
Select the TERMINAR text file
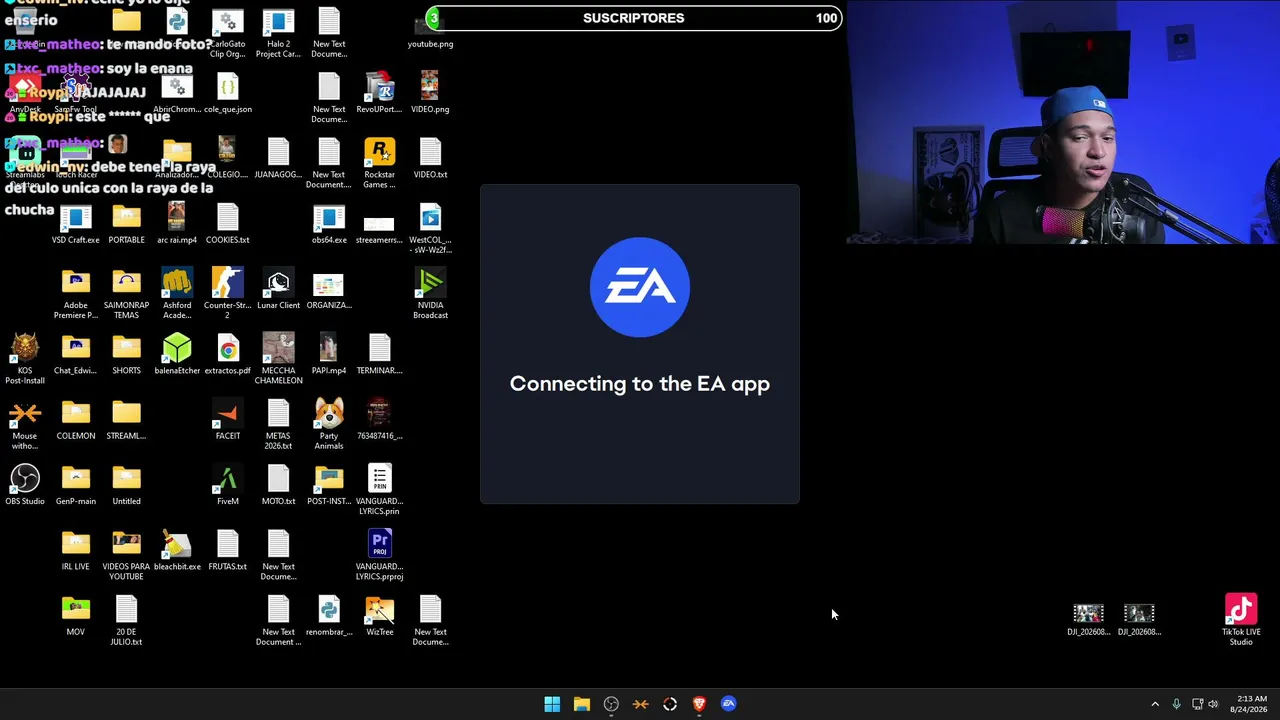point(379,349)
